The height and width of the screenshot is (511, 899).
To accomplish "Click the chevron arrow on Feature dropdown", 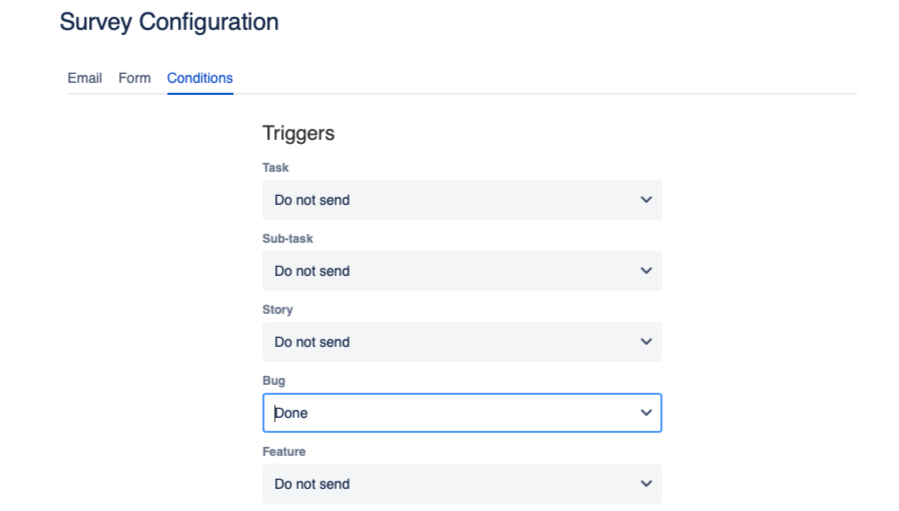I will coord(646,484).
